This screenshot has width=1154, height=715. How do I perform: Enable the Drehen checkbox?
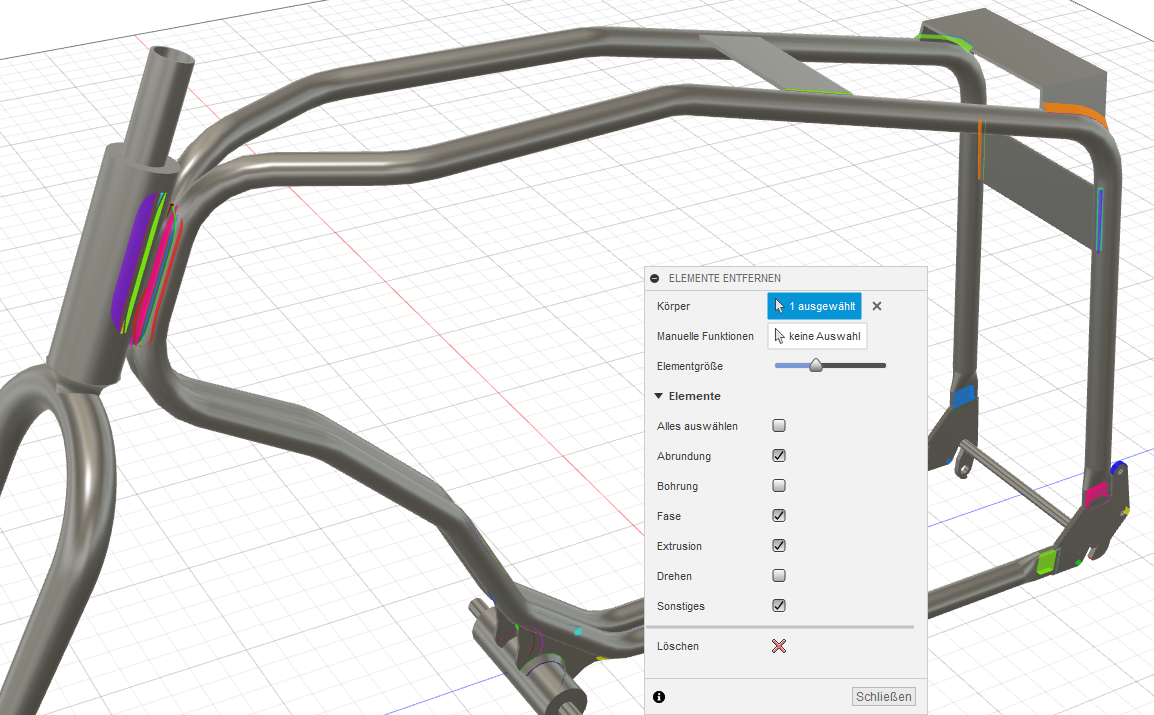tap(778, 575)
